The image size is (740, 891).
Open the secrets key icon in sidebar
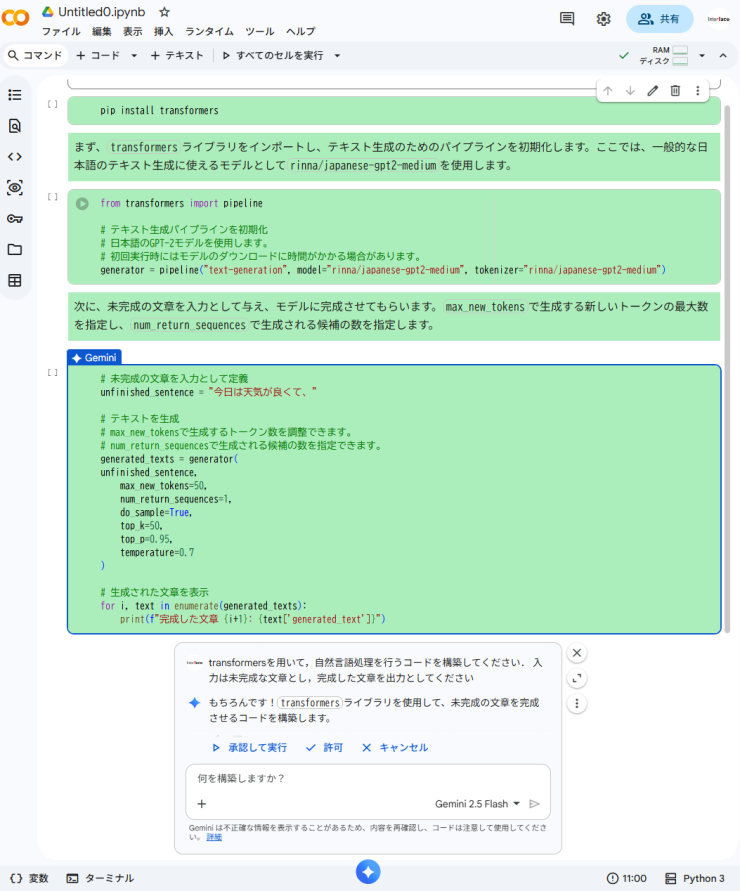coord(15,219)
